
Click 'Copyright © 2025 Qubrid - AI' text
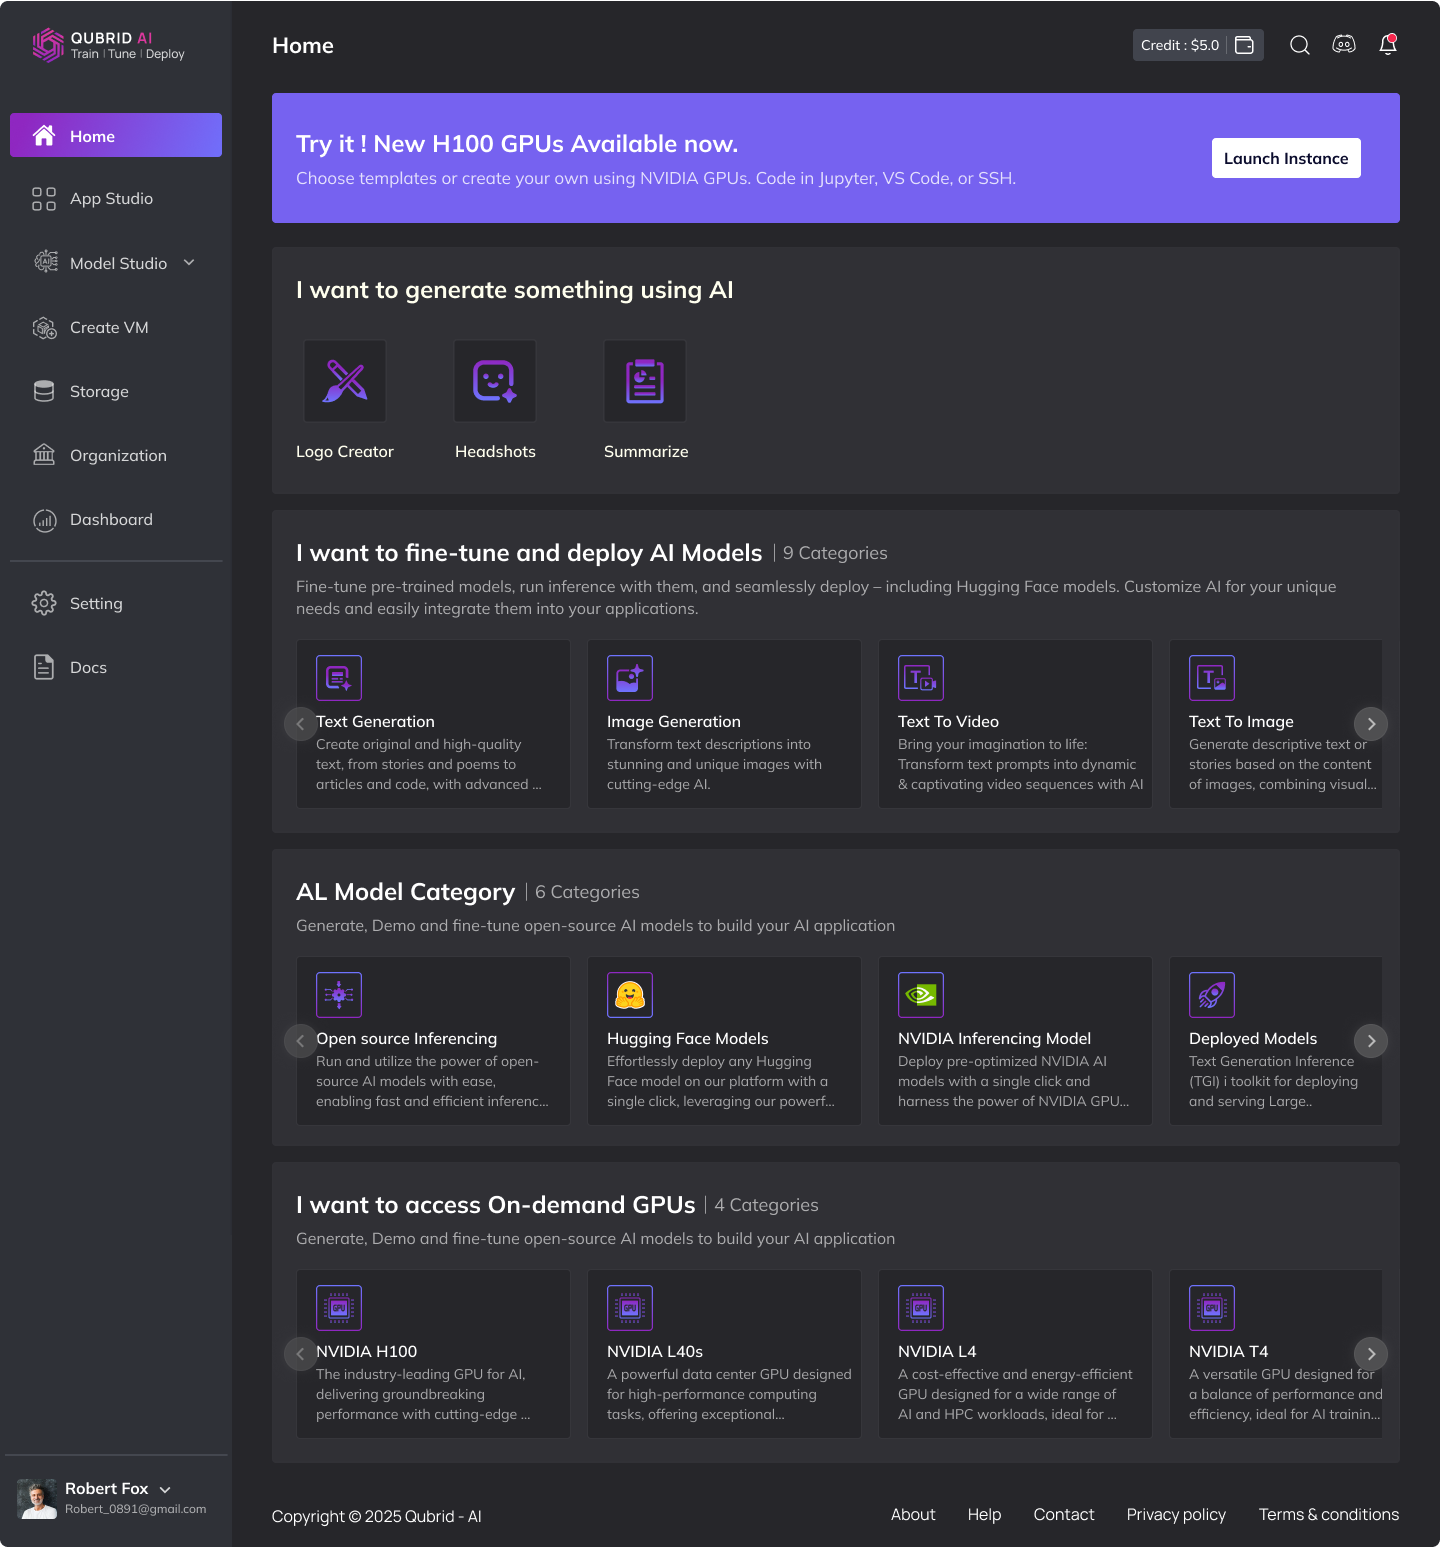click(x=377, y=1516)
